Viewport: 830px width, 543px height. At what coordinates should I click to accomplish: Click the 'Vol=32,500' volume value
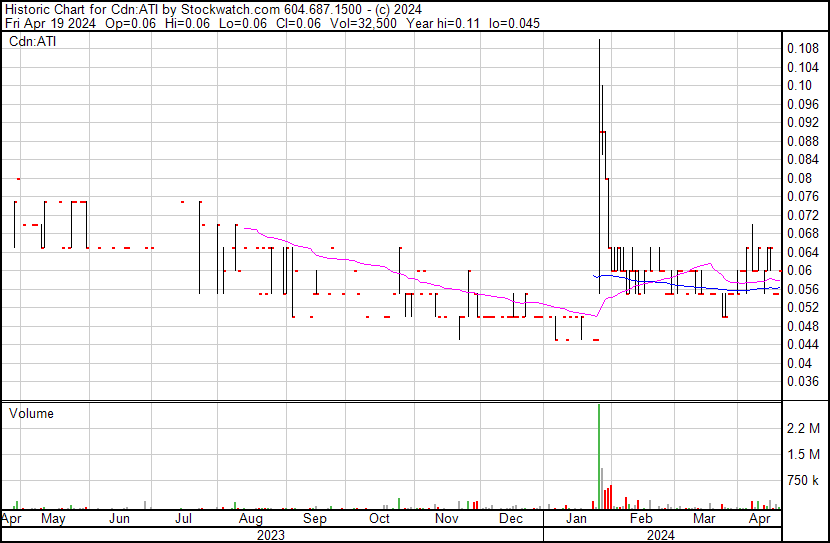click(363, 23)
